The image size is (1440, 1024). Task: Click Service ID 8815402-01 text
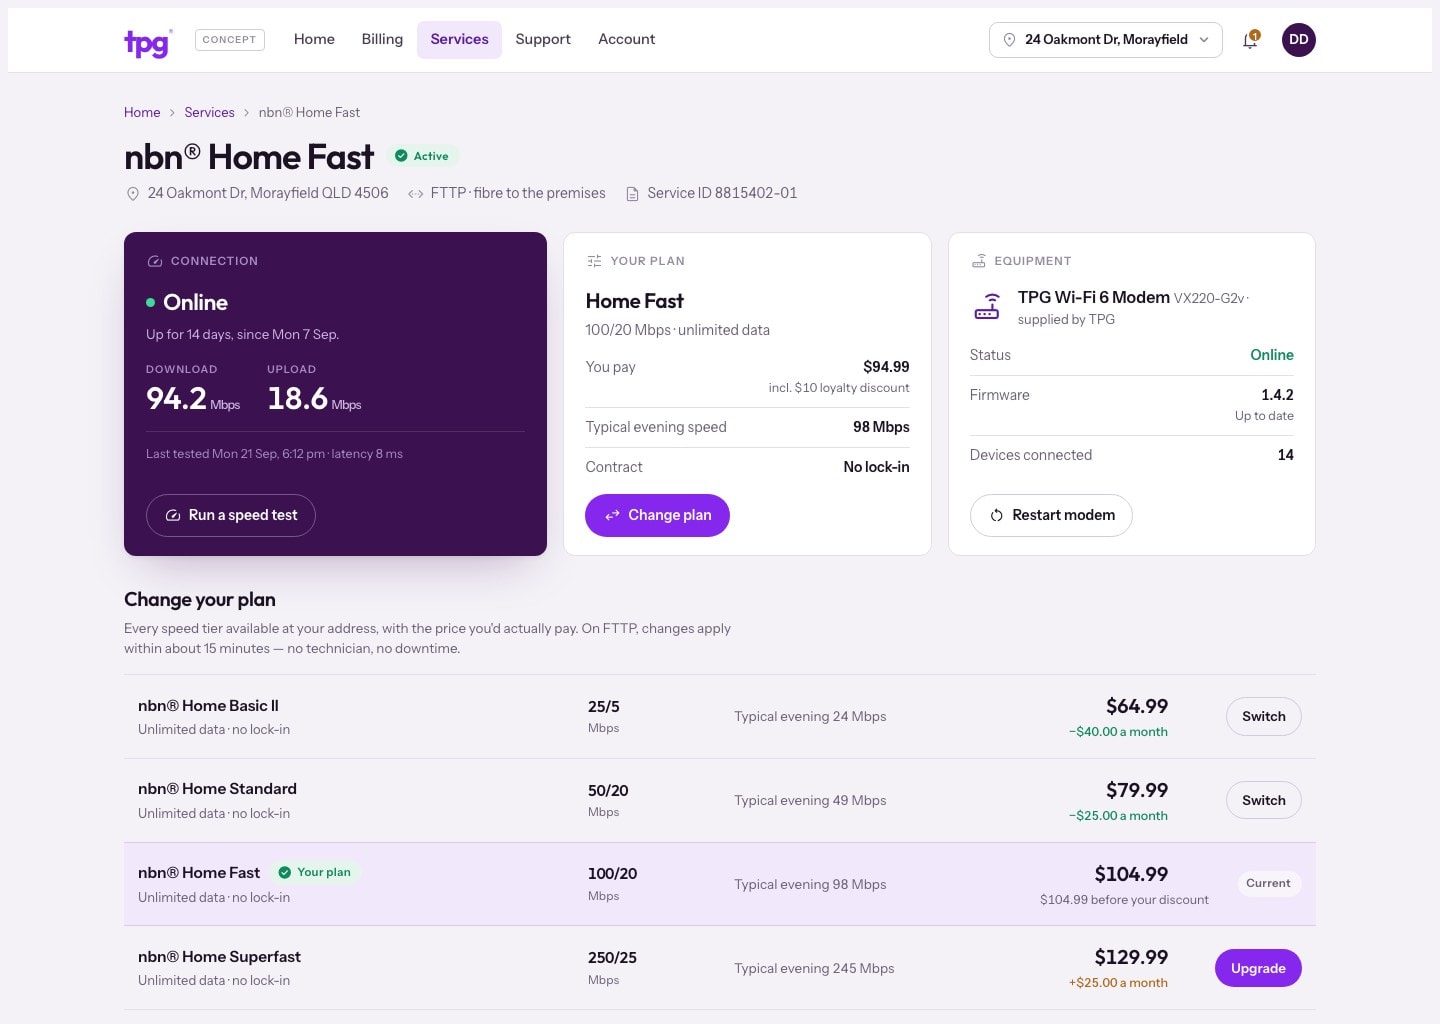(x=722, y=193)
